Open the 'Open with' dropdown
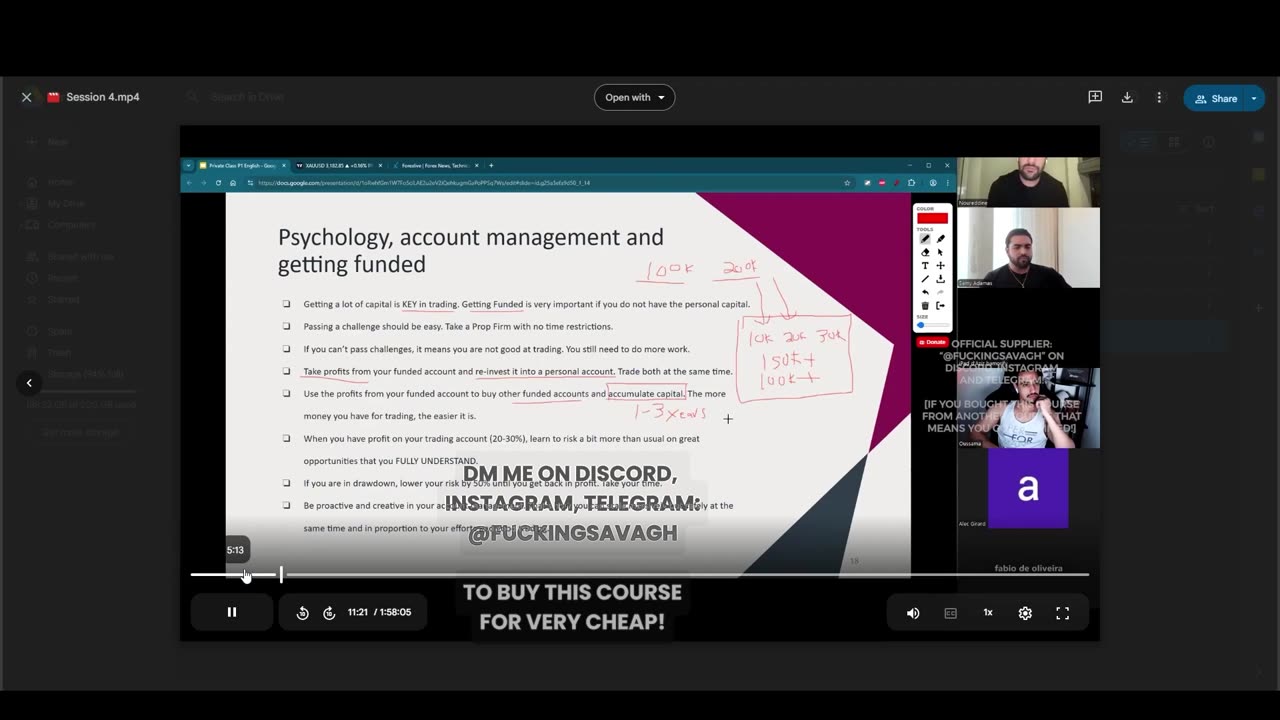The width and height of the screenshot is (1280, 720). [x=634, y=97]
